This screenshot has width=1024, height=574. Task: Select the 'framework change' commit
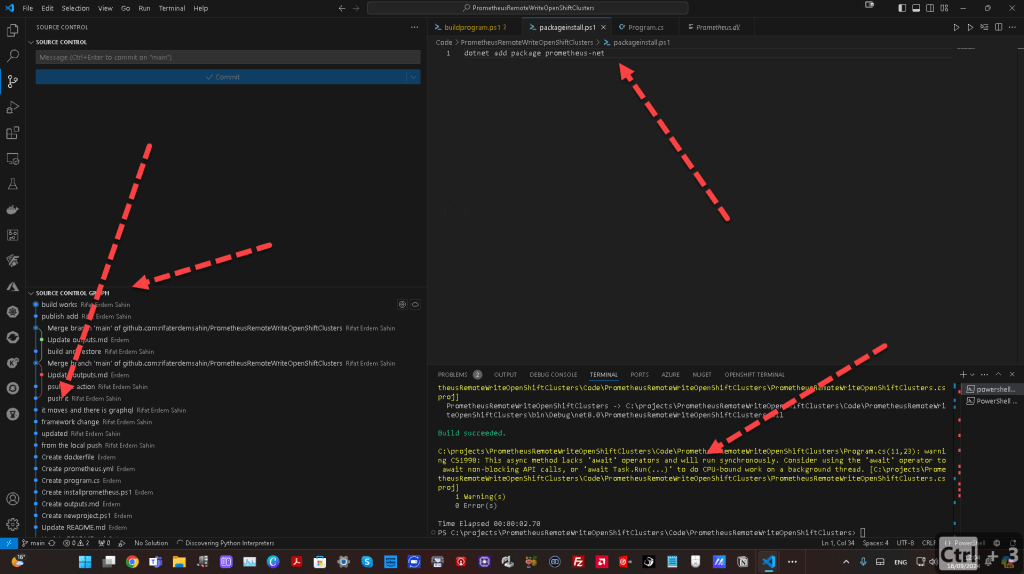[x=70, y=422]
